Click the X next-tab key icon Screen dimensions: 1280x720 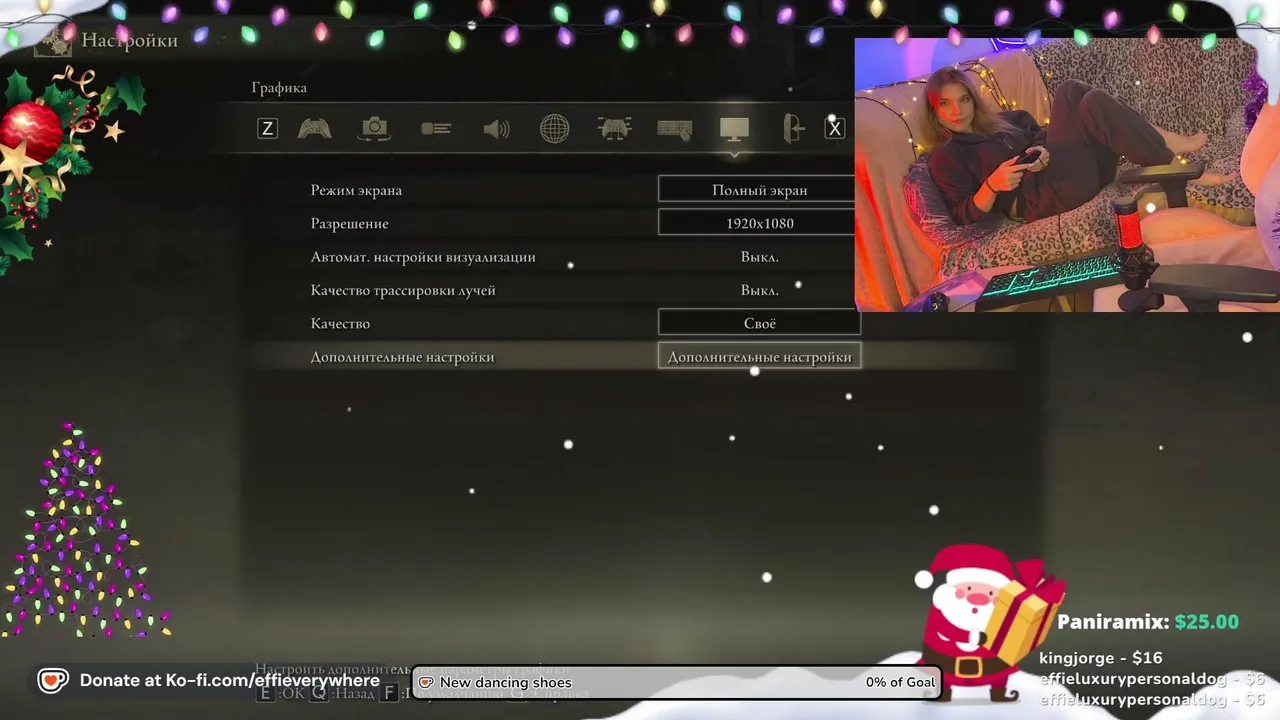point(835,129)
